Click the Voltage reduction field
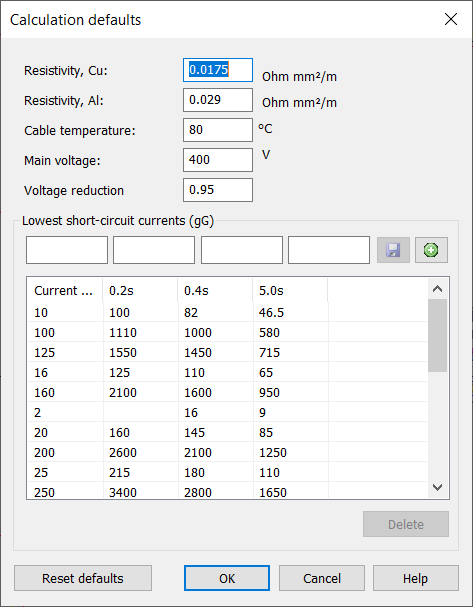Image resolution: width=473 pixels, height=607 pixels. click(x=218, y=190)
